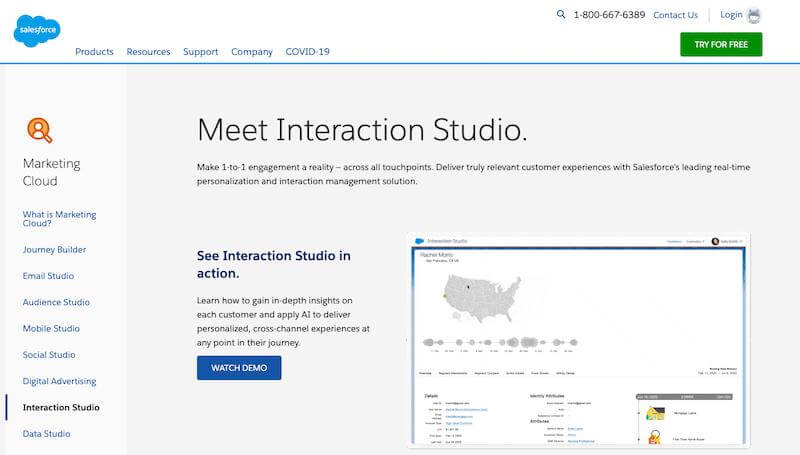Go to Digital Advertising in sidebar
The height and width of the screenshot is (455, 800).
pos(59,381)
